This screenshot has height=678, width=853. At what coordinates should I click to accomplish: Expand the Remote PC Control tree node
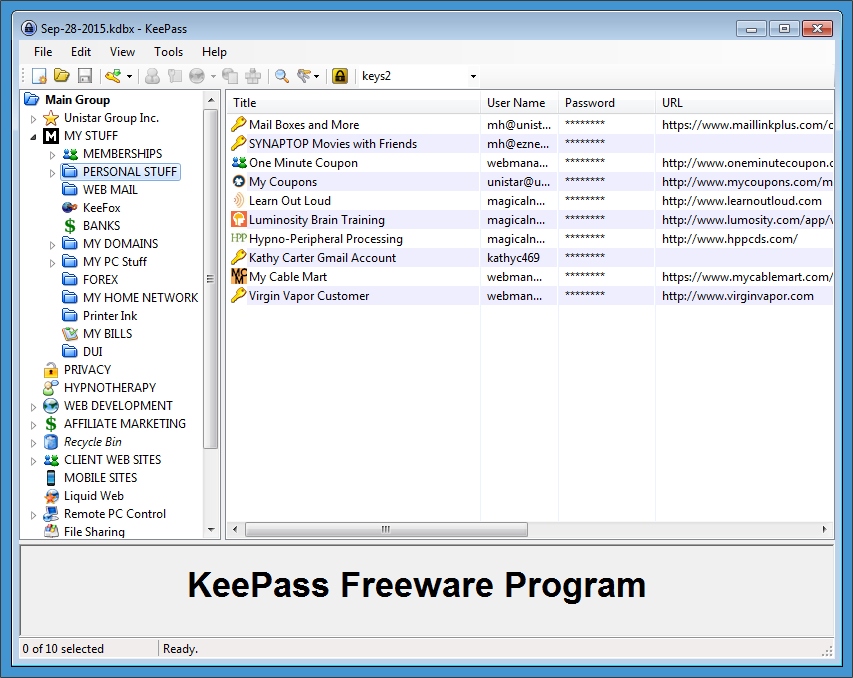tap(33, 514)
